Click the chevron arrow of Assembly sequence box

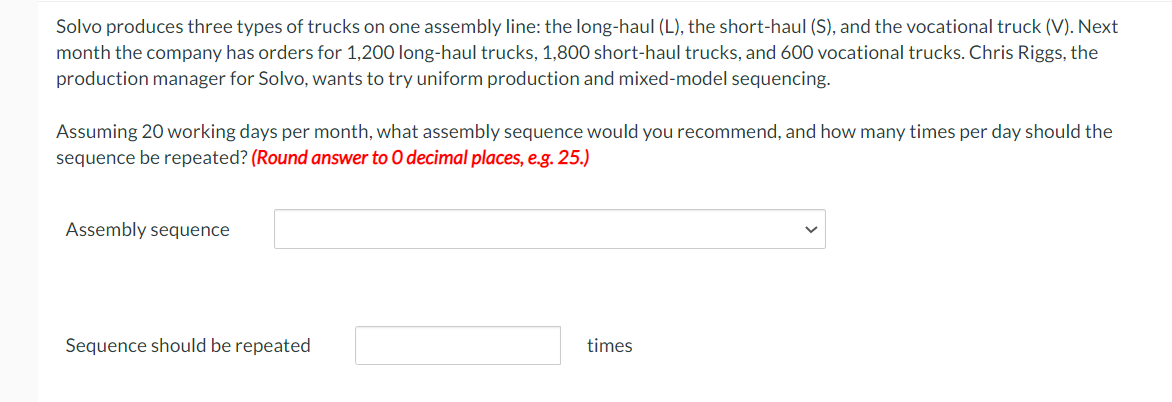click(811, 230)
